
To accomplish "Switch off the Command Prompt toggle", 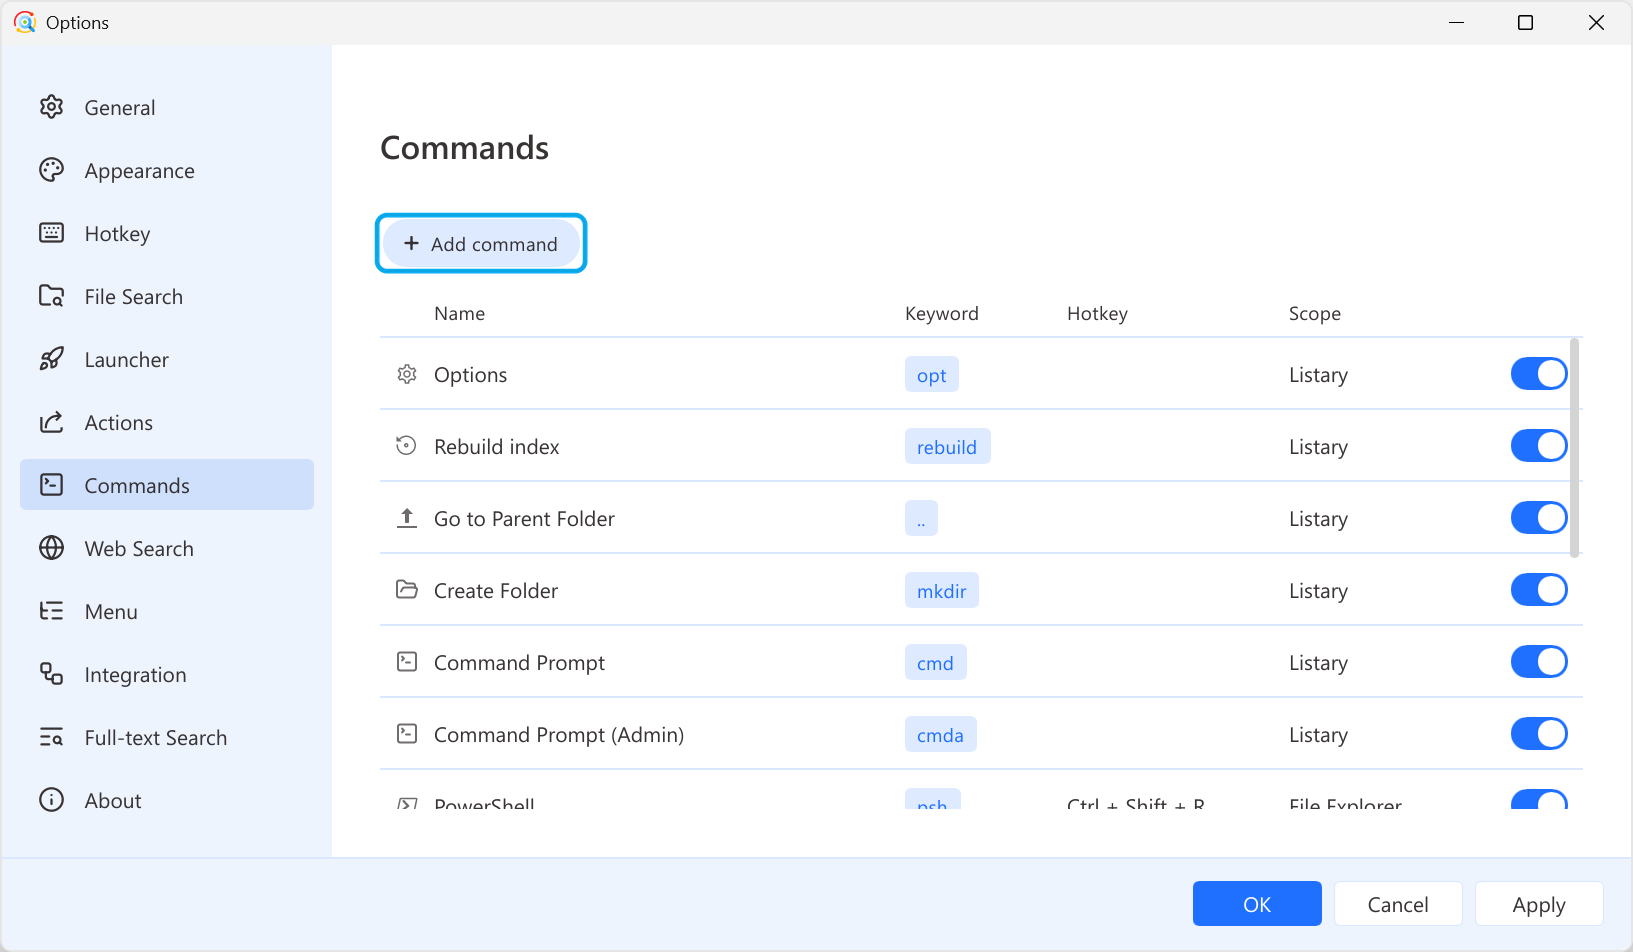I will pyautogui.click(x=1539, y=662).
